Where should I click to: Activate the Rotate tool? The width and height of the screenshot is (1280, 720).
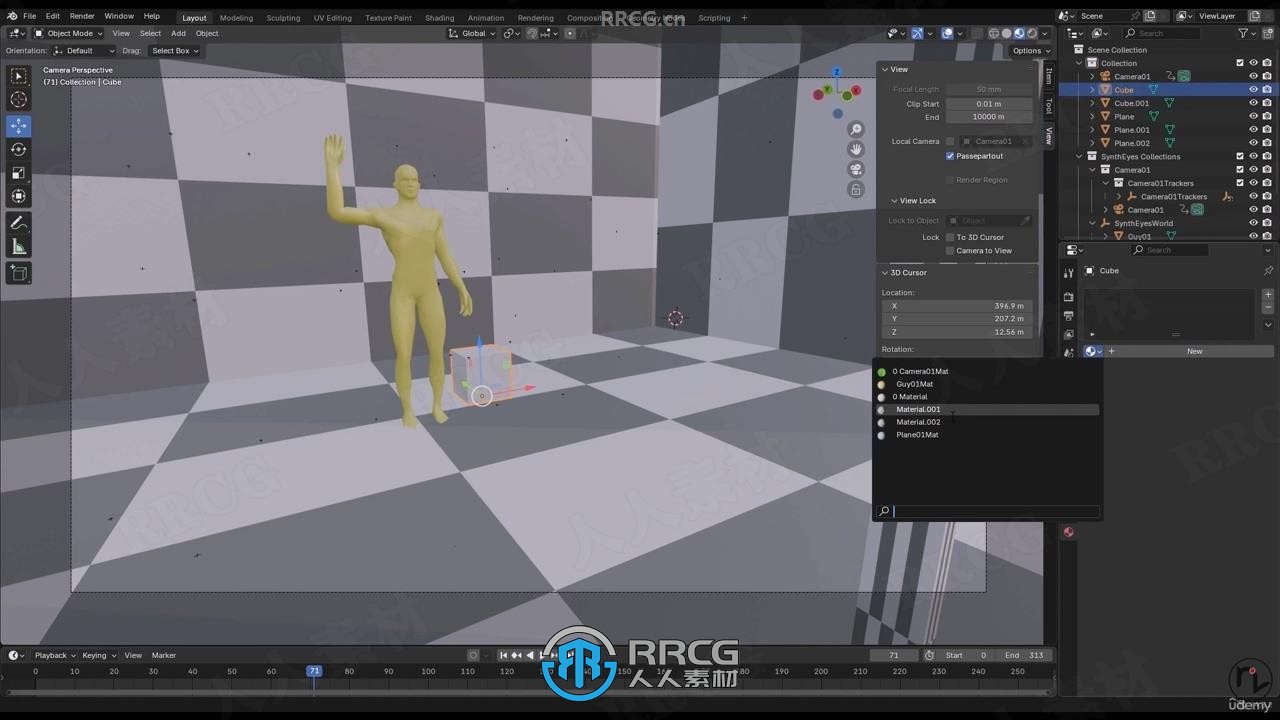click(x=19, y=149)
